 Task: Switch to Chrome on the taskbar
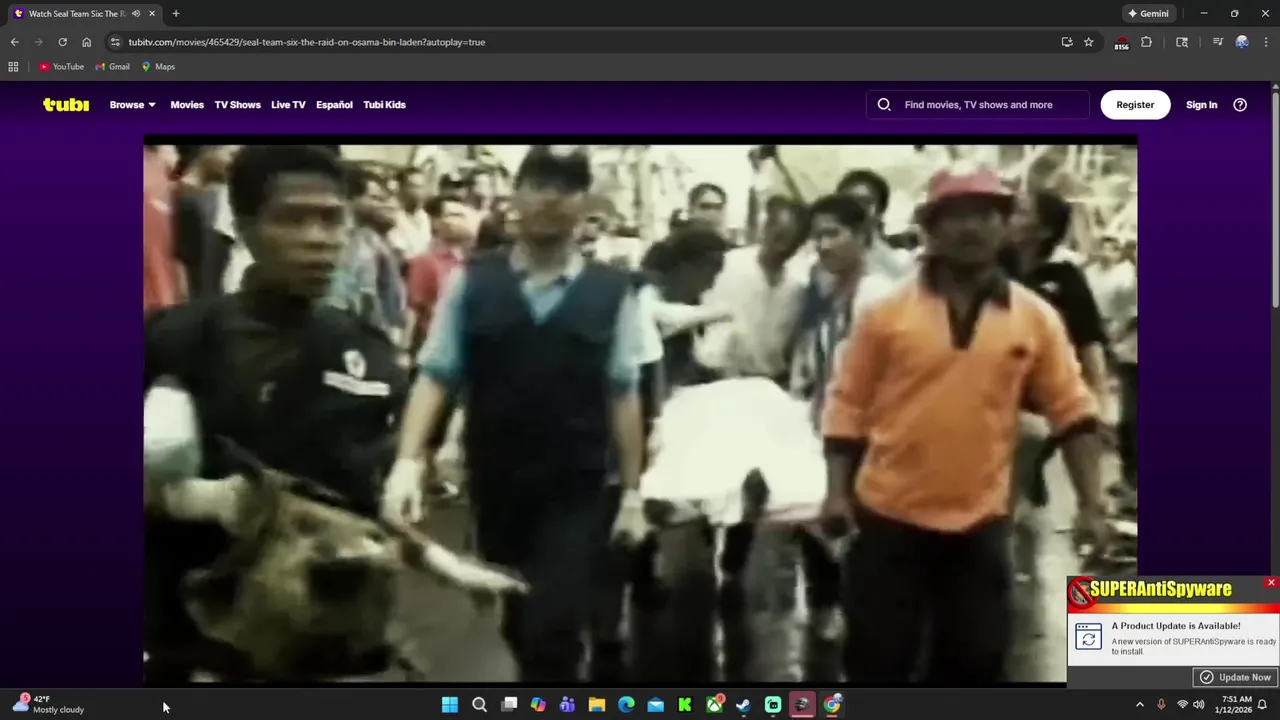pyautogui.click(x=832, y=705)
